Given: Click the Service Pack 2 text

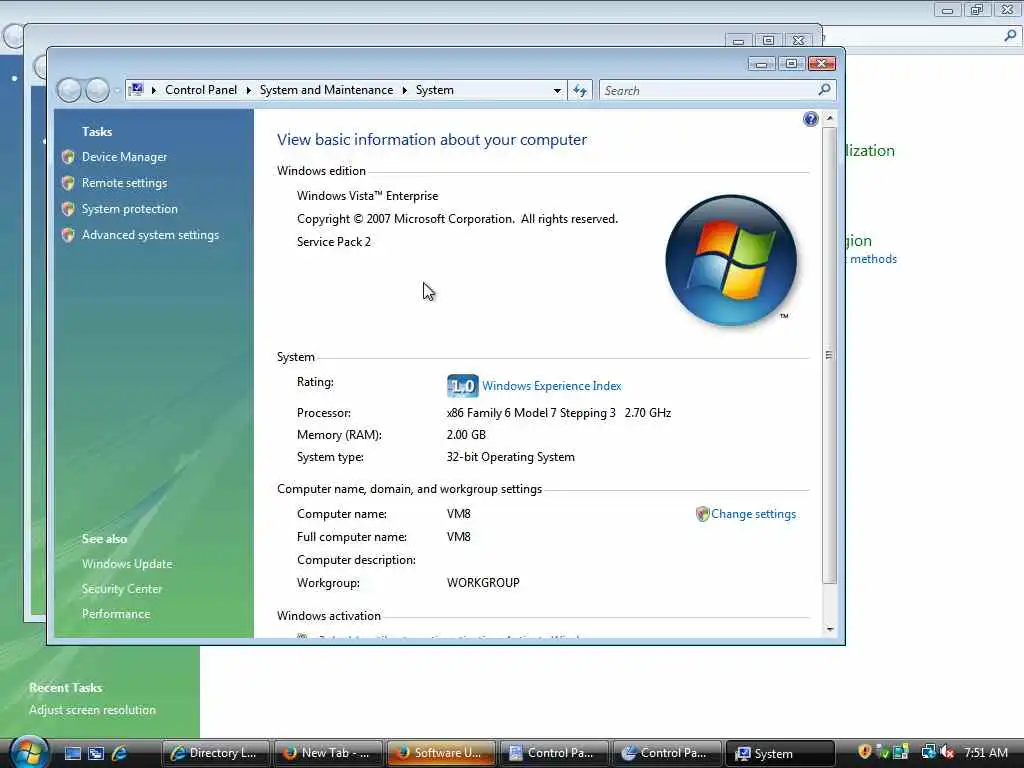Looking at the screenshot, I should pos(334,242).
